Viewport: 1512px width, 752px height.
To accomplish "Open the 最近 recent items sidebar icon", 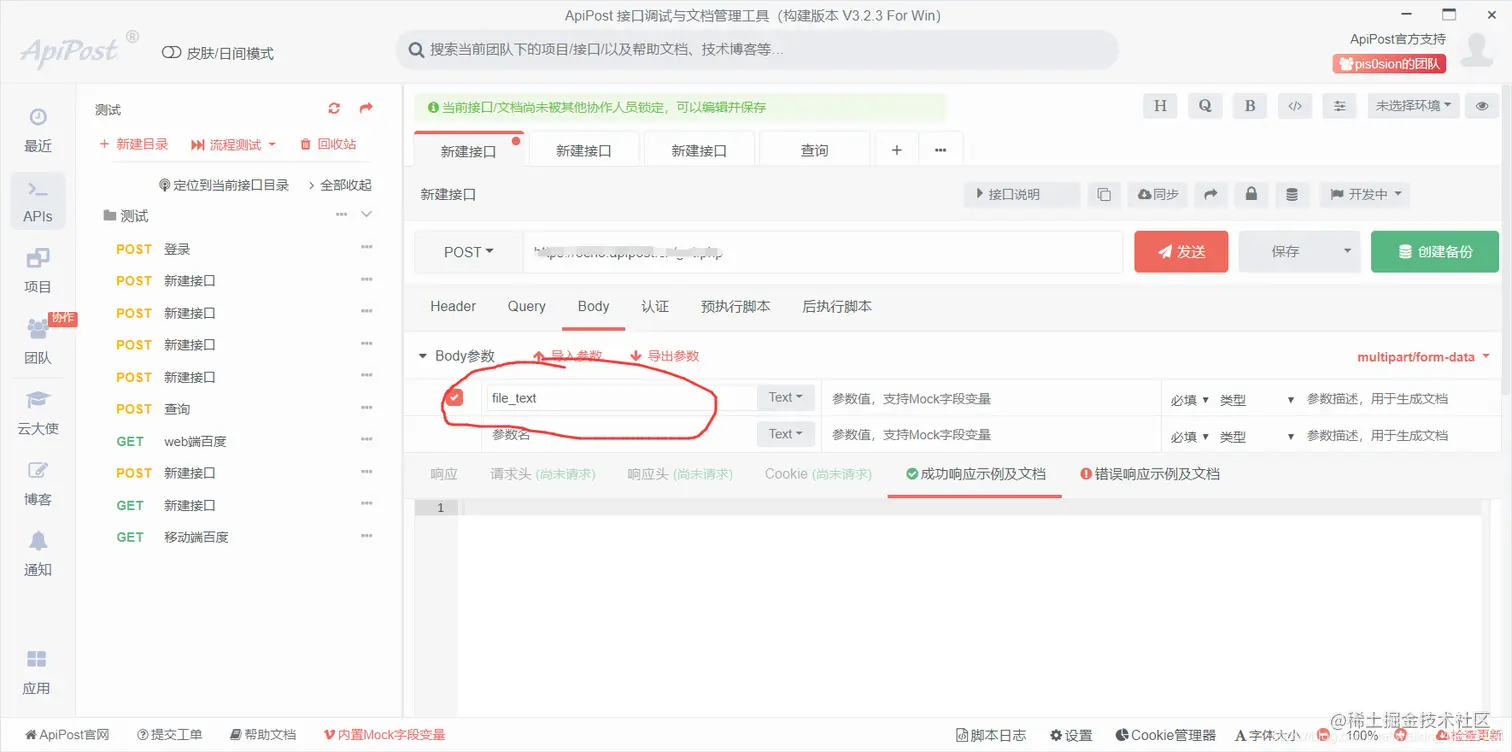I will pos(38,130).
